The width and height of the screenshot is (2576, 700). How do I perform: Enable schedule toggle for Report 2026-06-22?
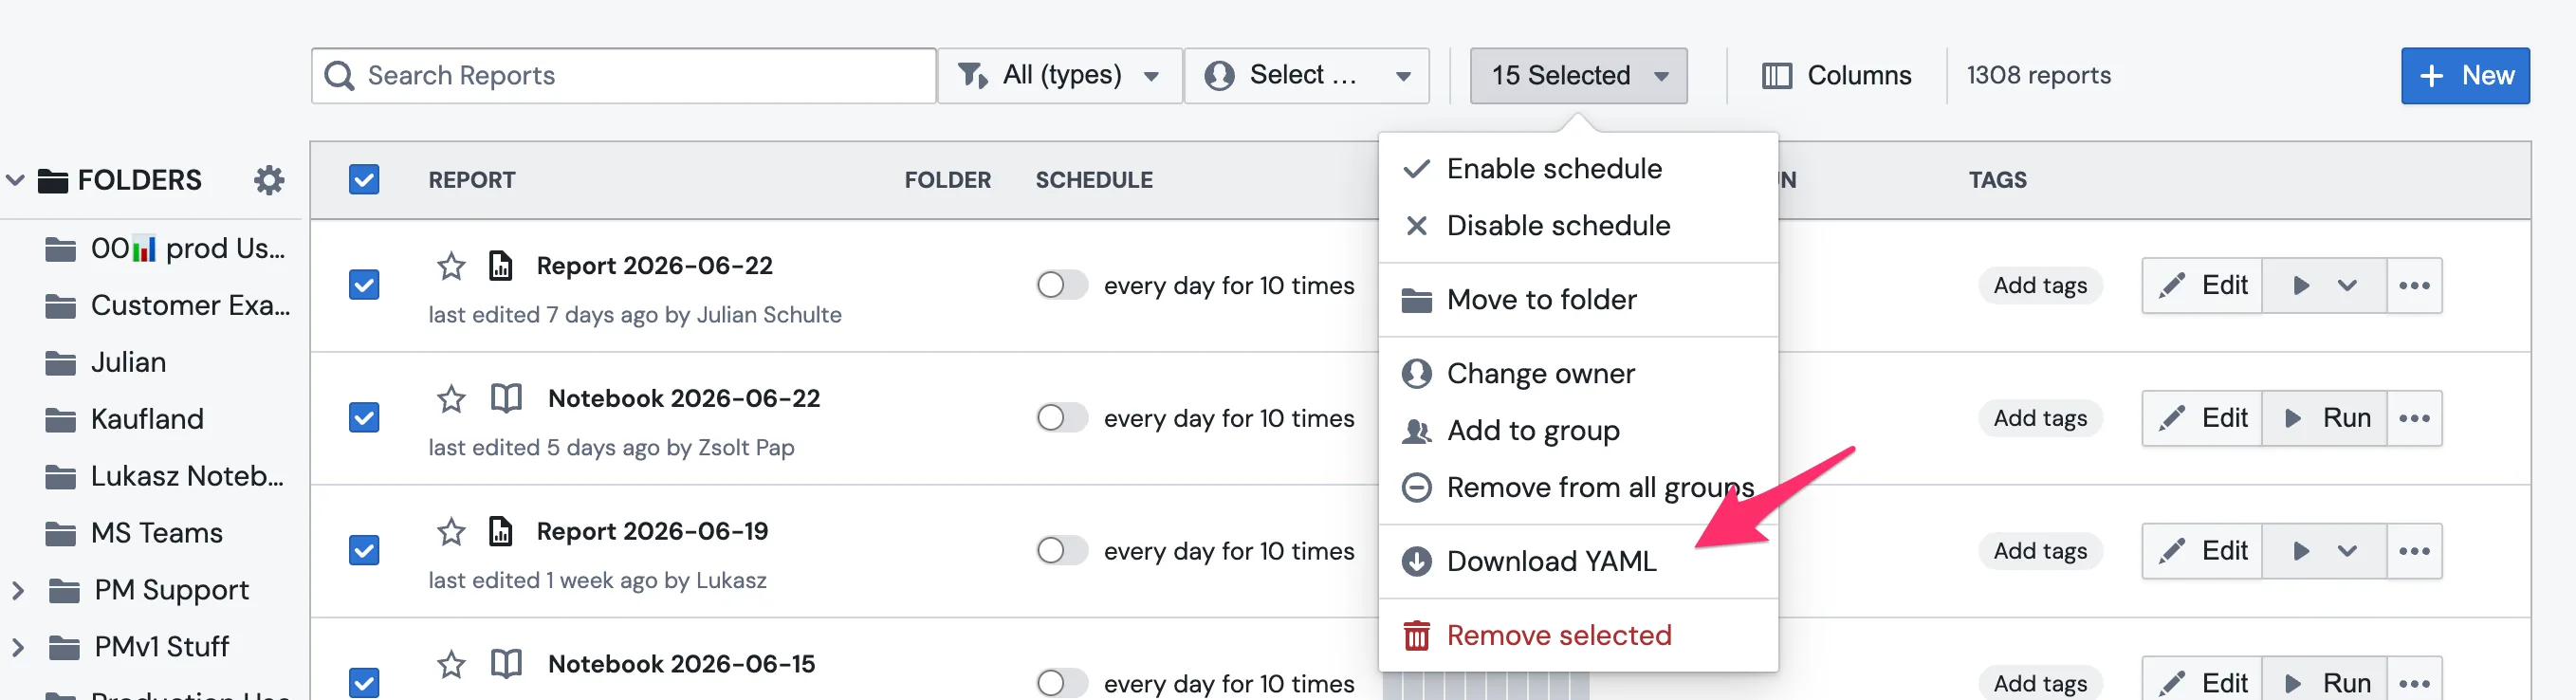1062,286
